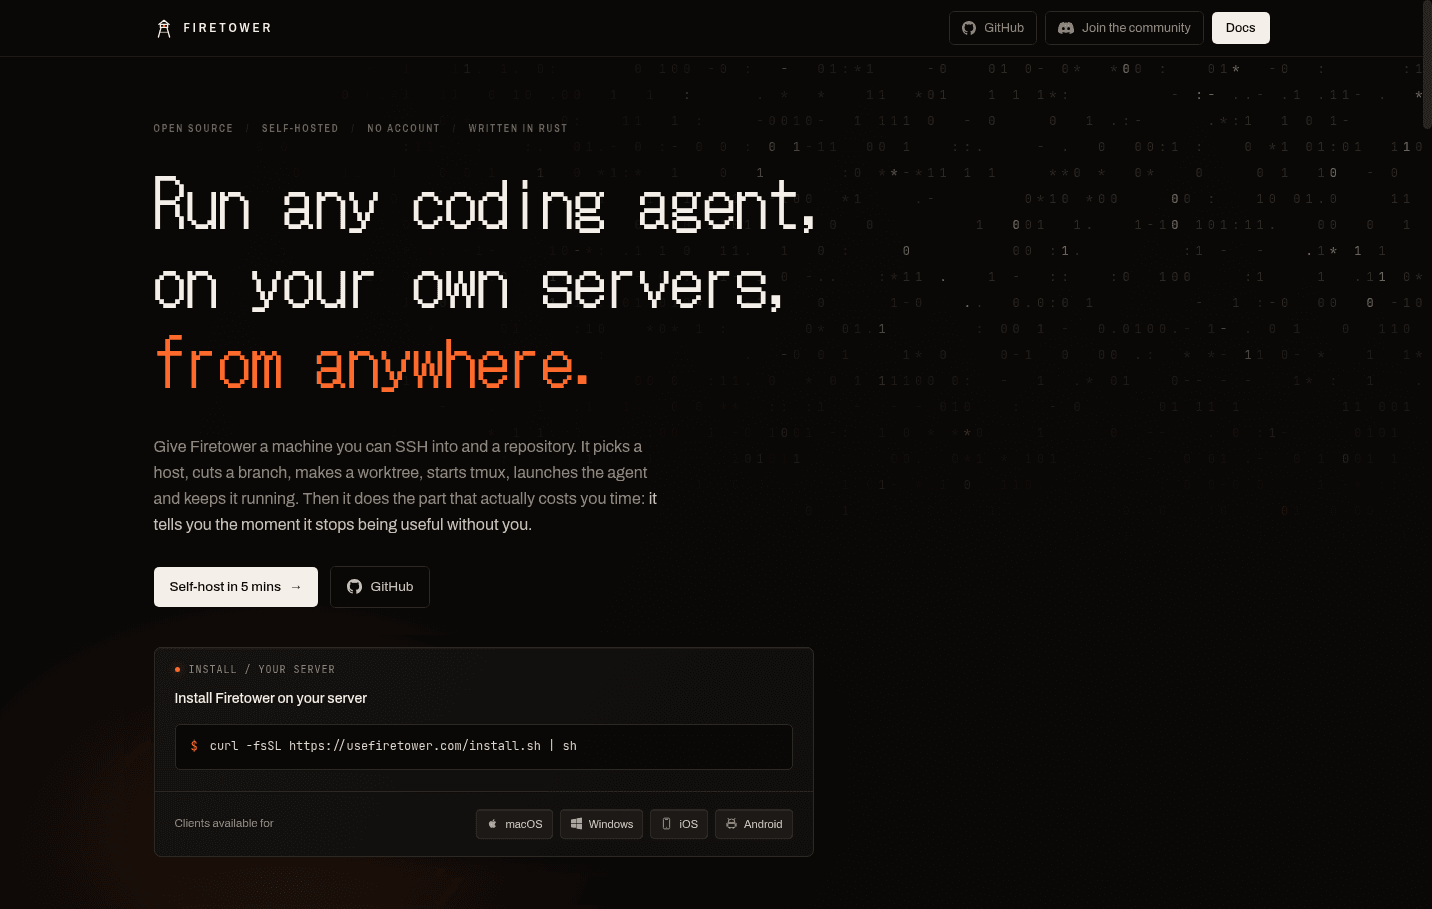
Task: Click the 'on your own servers,' headline
Action: (468, 287)
